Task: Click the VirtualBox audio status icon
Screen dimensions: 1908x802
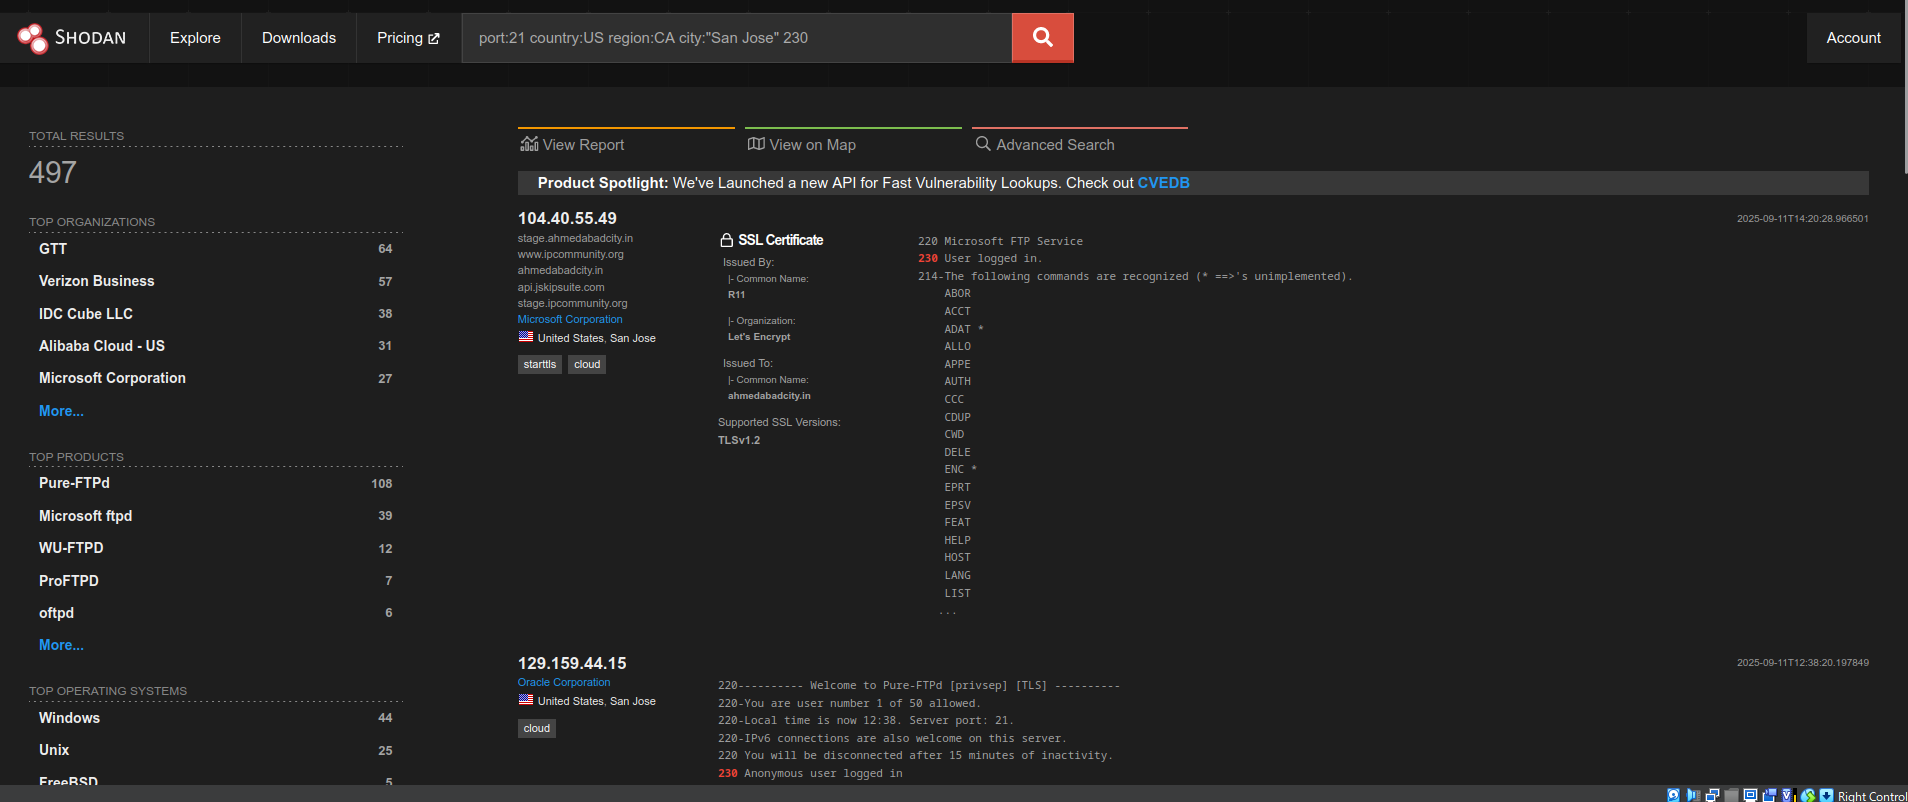Action: coord(1693,795)
